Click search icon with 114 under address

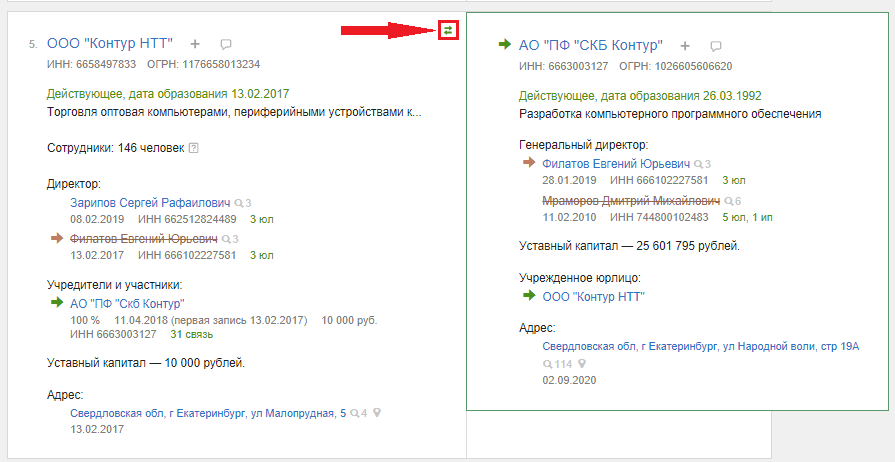tap(548, 364)
